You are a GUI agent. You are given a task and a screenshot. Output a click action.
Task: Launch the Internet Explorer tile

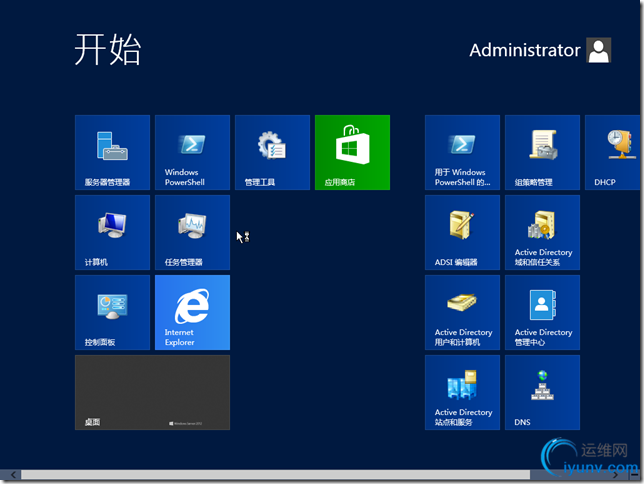tap(192, 313)
